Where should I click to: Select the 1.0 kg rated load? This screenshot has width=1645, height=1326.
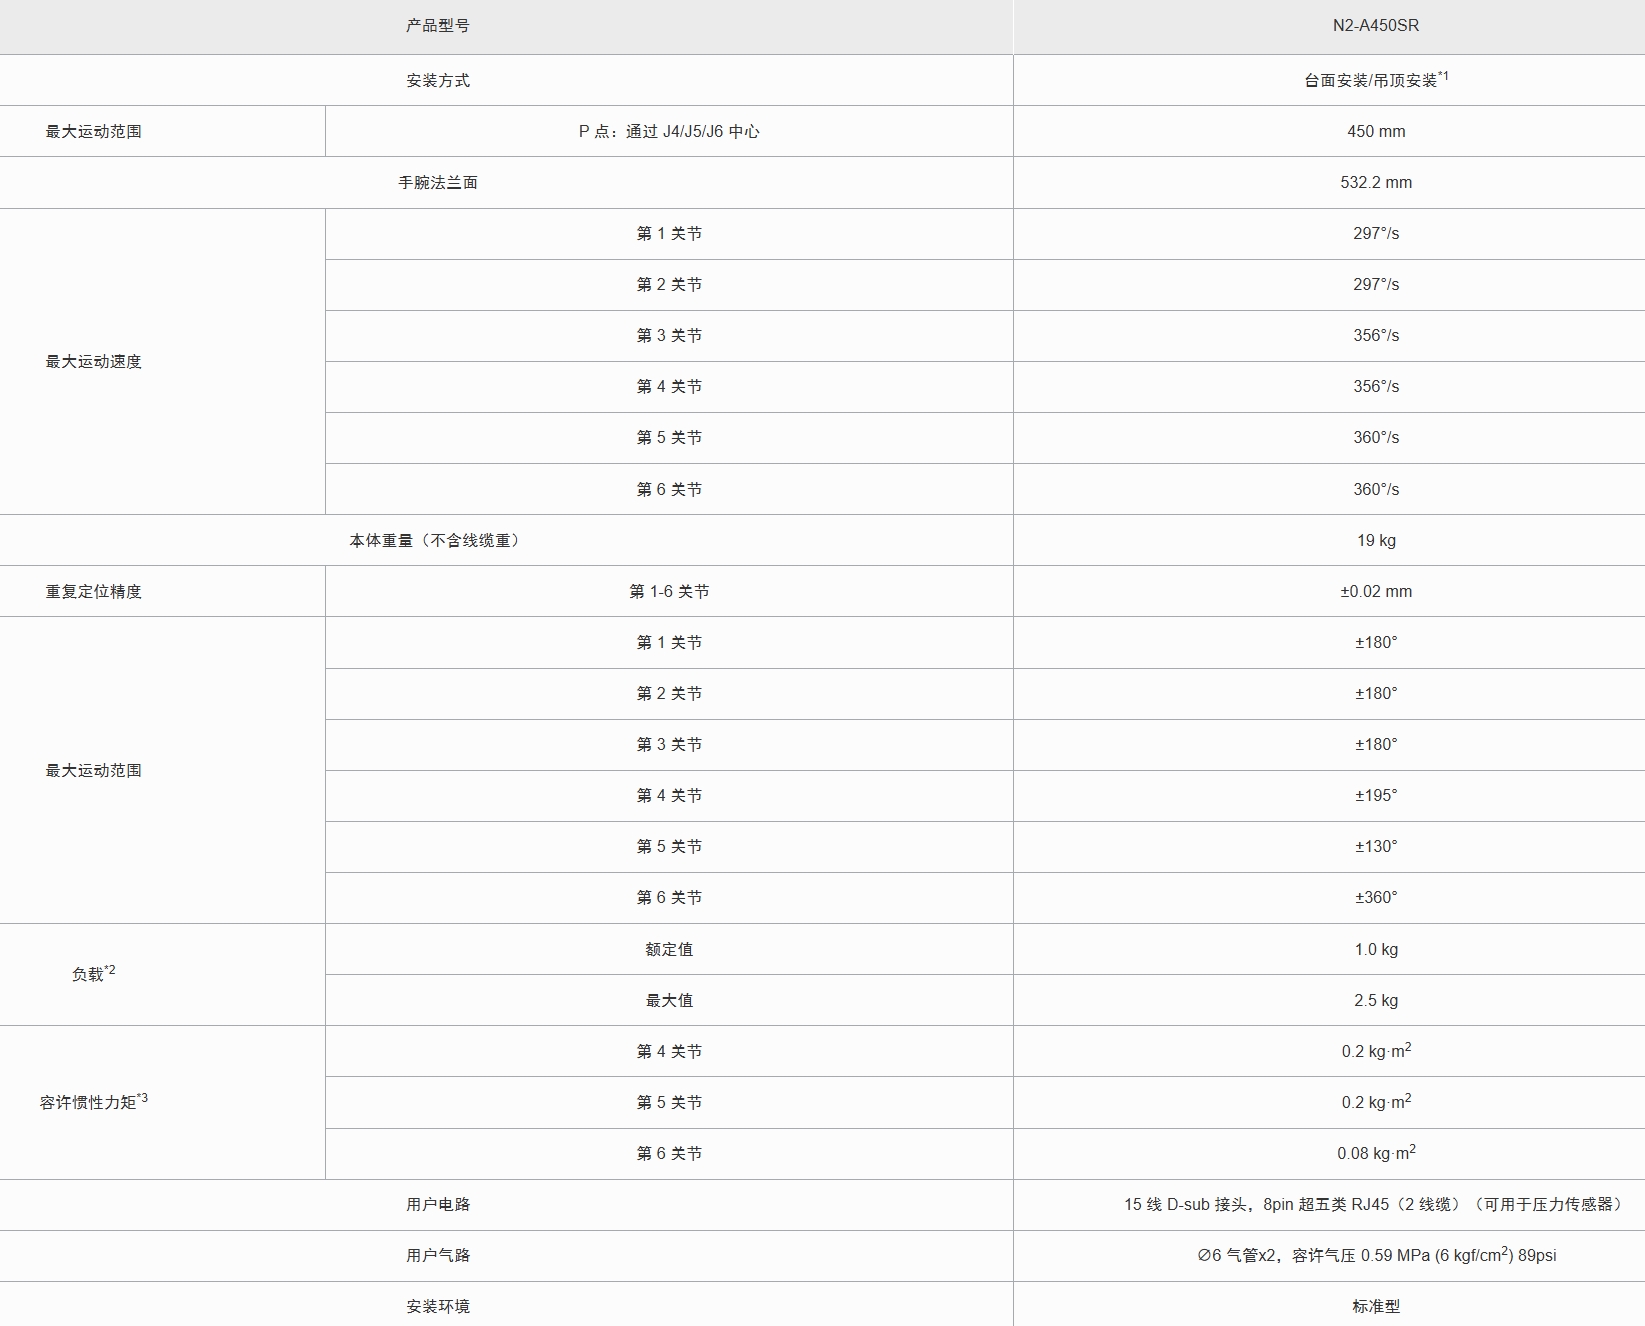[x=1376, y=949]
